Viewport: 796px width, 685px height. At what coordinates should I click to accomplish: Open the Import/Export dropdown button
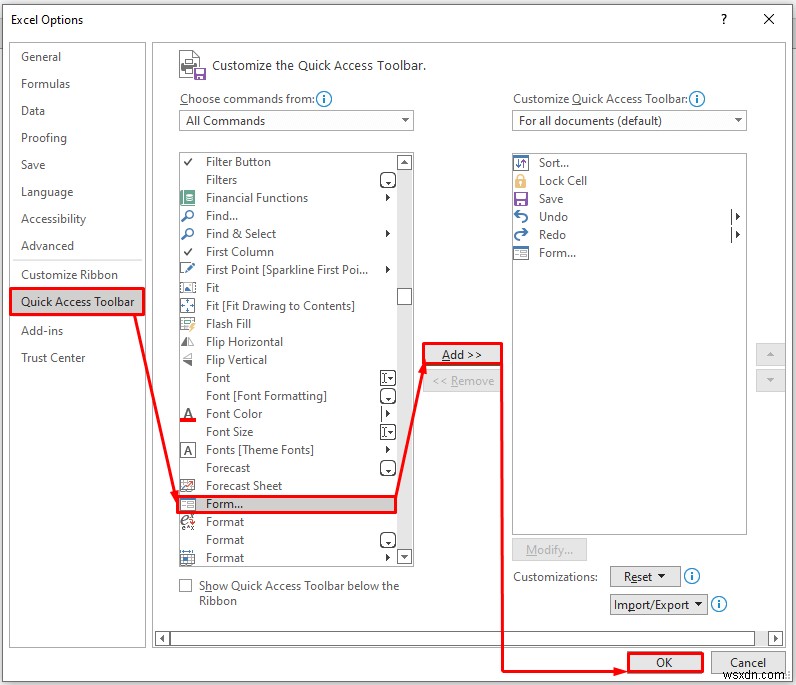coord(658,604)
